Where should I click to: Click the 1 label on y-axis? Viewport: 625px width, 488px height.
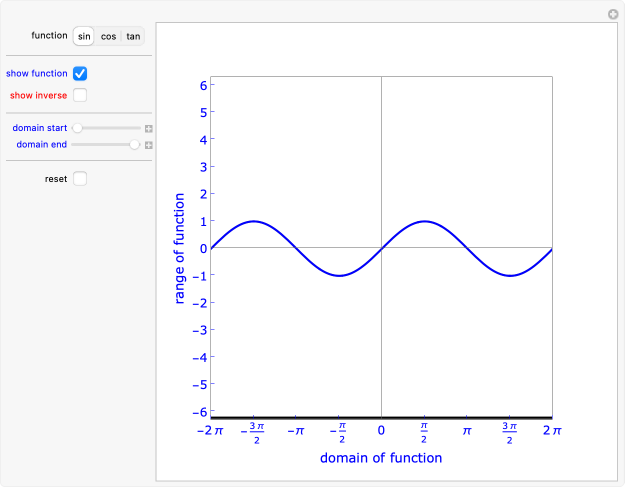[203, 221]
